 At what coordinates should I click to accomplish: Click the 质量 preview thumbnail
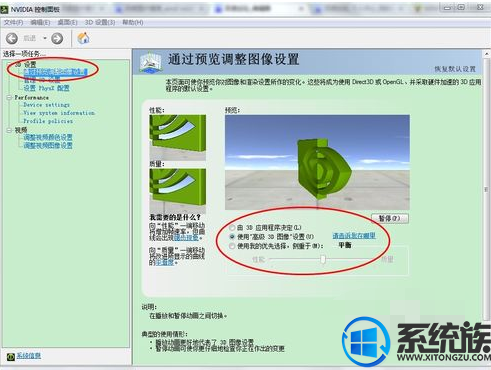(x=177, y=191)
